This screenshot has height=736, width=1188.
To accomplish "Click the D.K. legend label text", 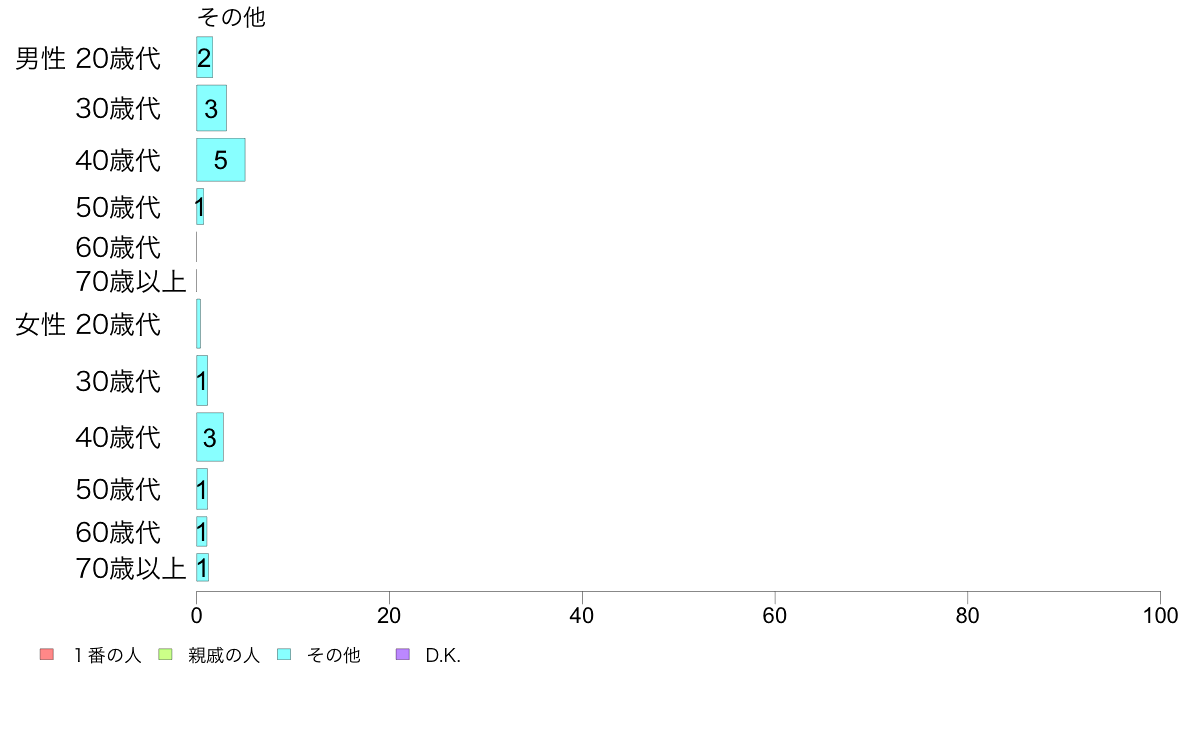I will click(x=443, y=655).
